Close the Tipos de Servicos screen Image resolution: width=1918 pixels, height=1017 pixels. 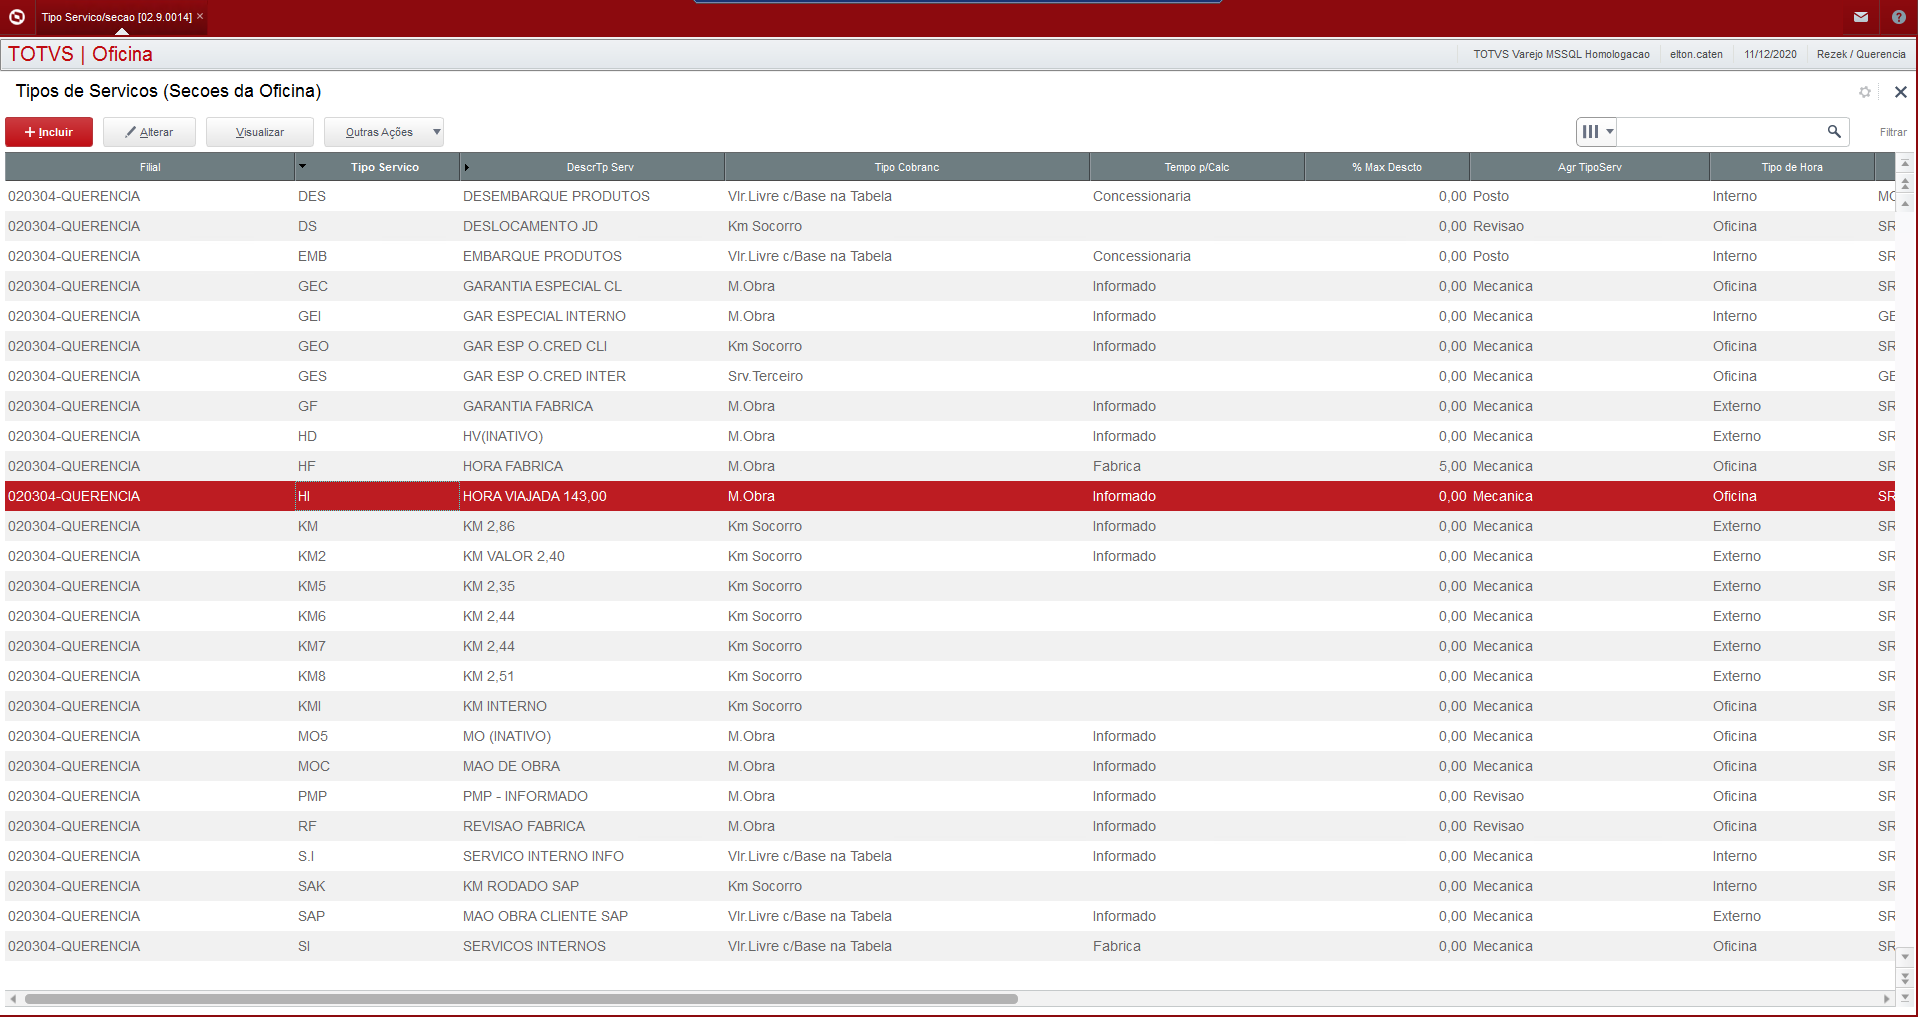click(1901, 92)
